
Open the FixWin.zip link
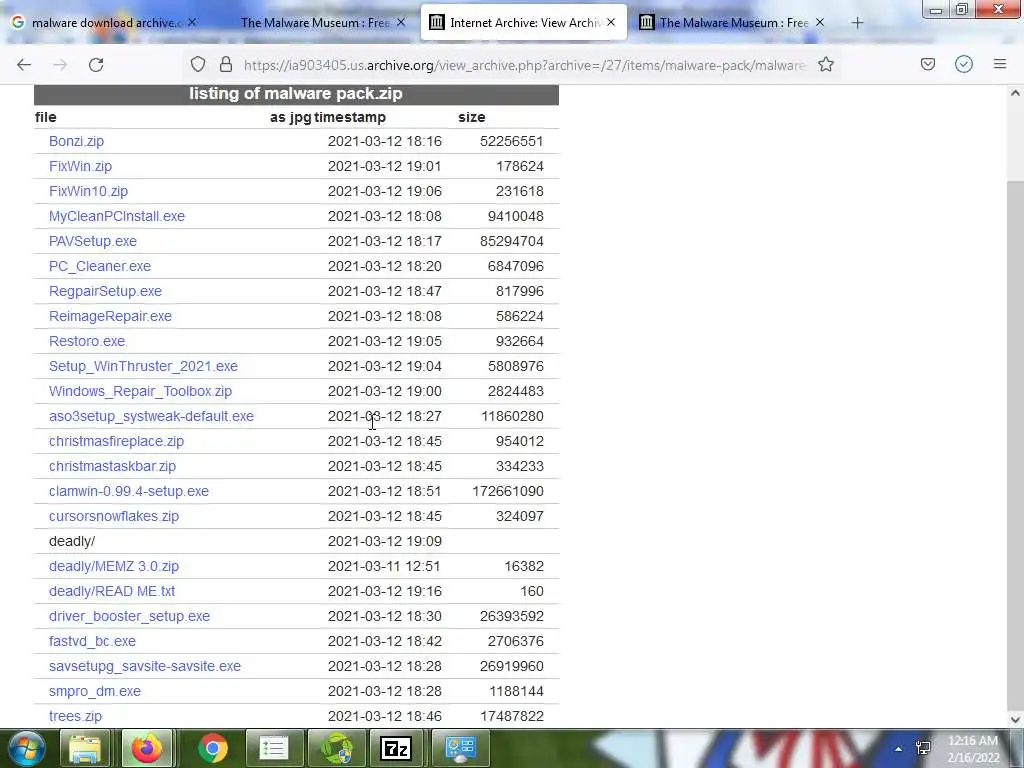(x=80, y=166)
